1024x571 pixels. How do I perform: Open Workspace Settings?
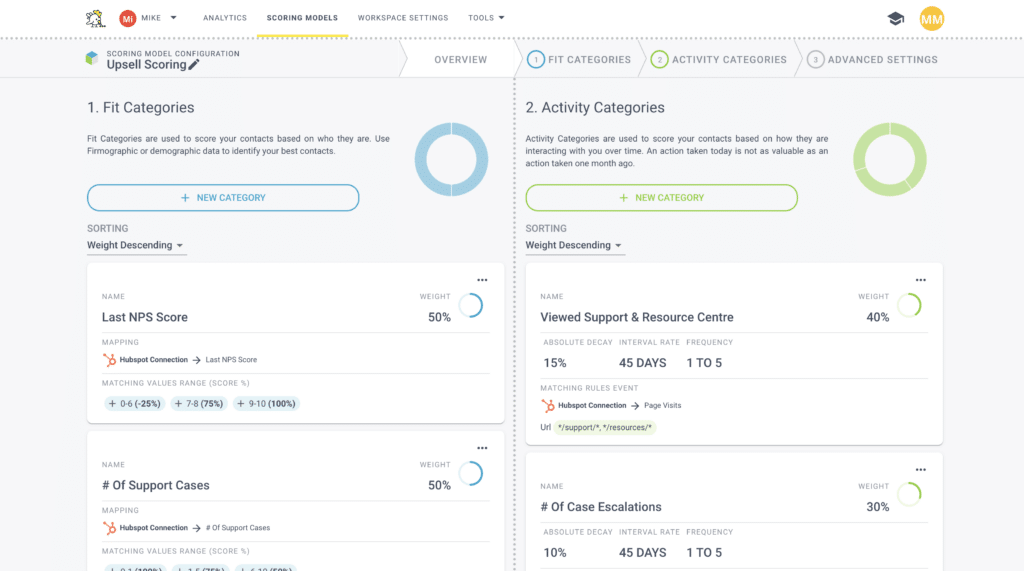click(x=403, y=18)
